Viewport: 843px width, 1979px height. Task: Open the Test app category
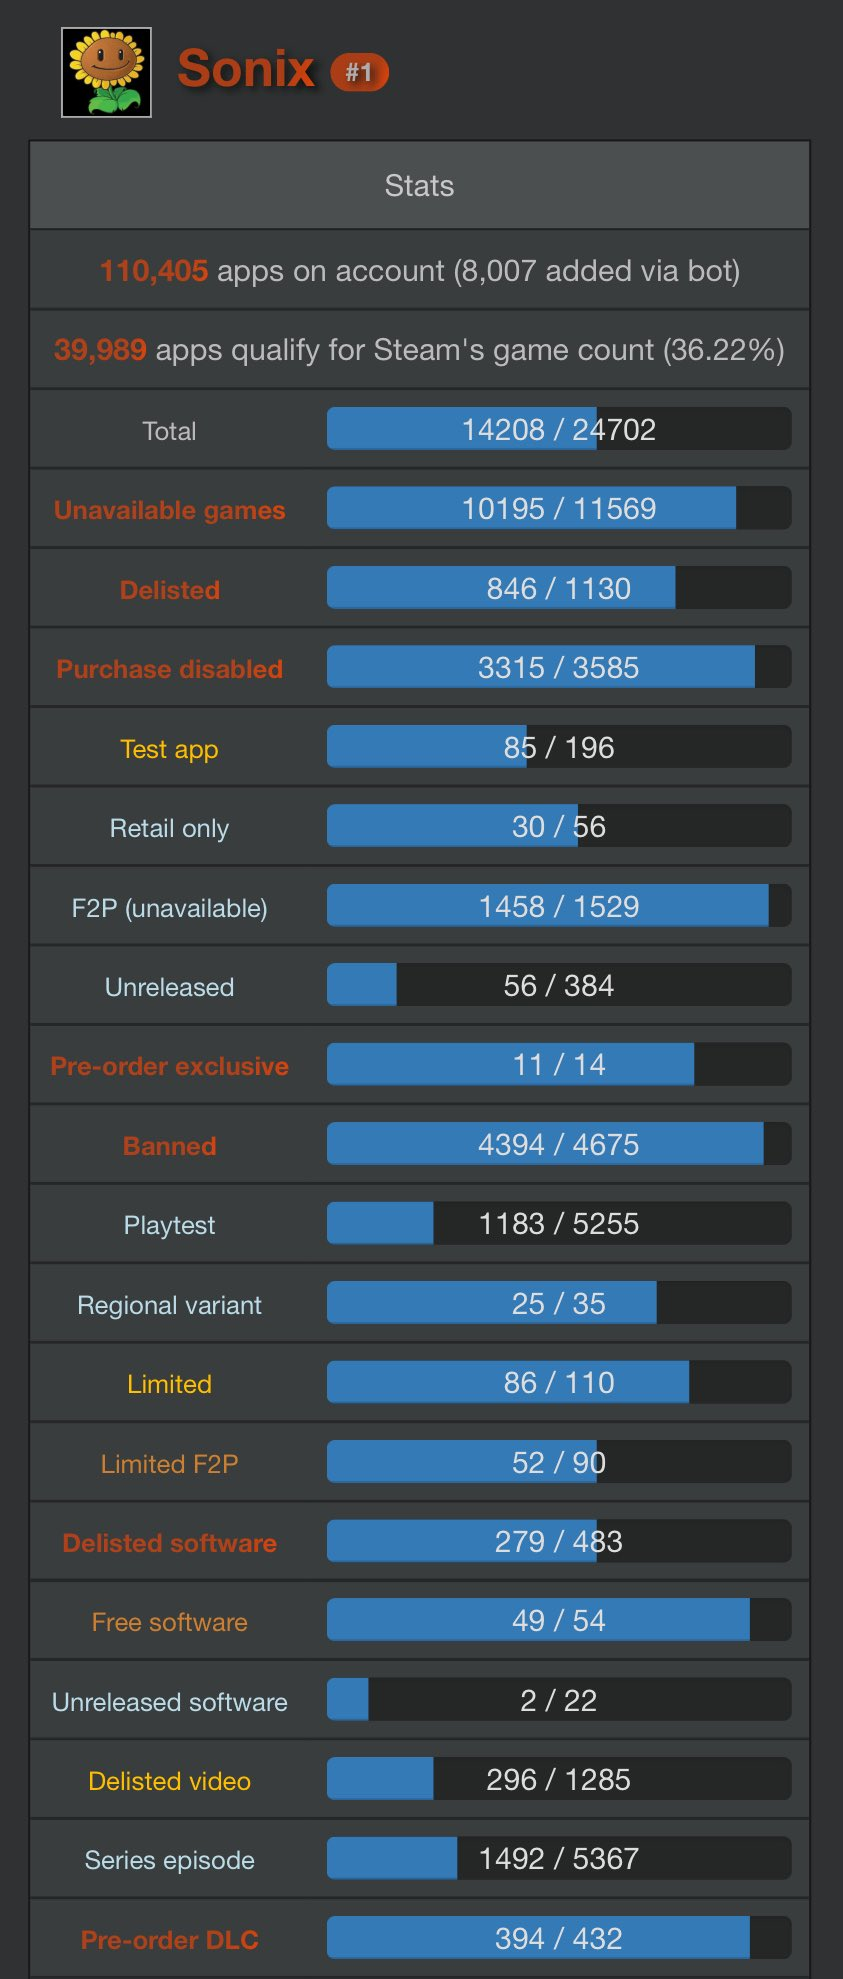pos(169,749)
